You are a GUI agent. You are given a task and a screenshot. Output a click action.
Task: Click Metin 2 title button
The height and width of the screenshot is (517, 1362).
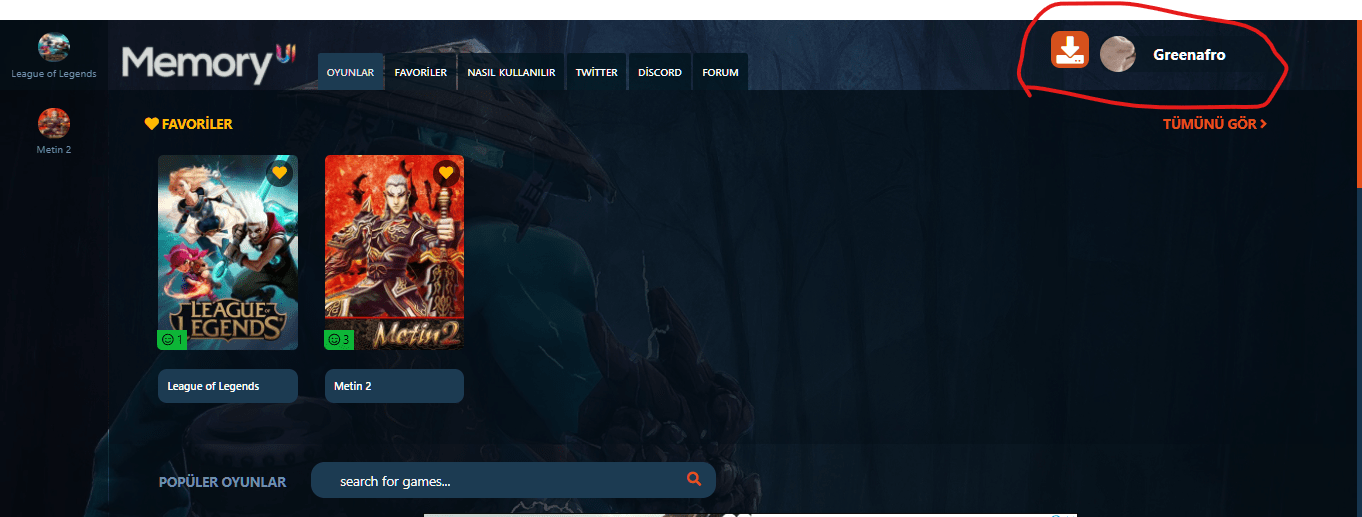(394, 386)
